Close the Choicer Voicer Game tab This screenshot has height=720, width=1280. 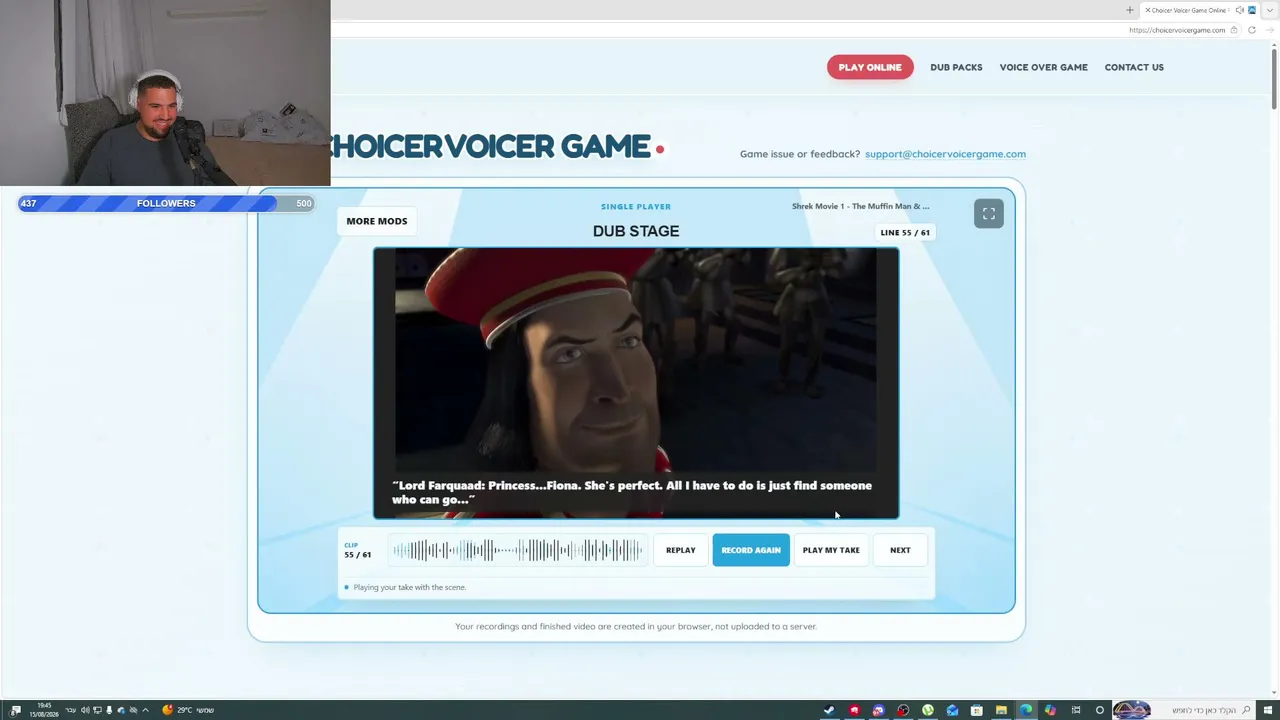(x=1147, y=10)
